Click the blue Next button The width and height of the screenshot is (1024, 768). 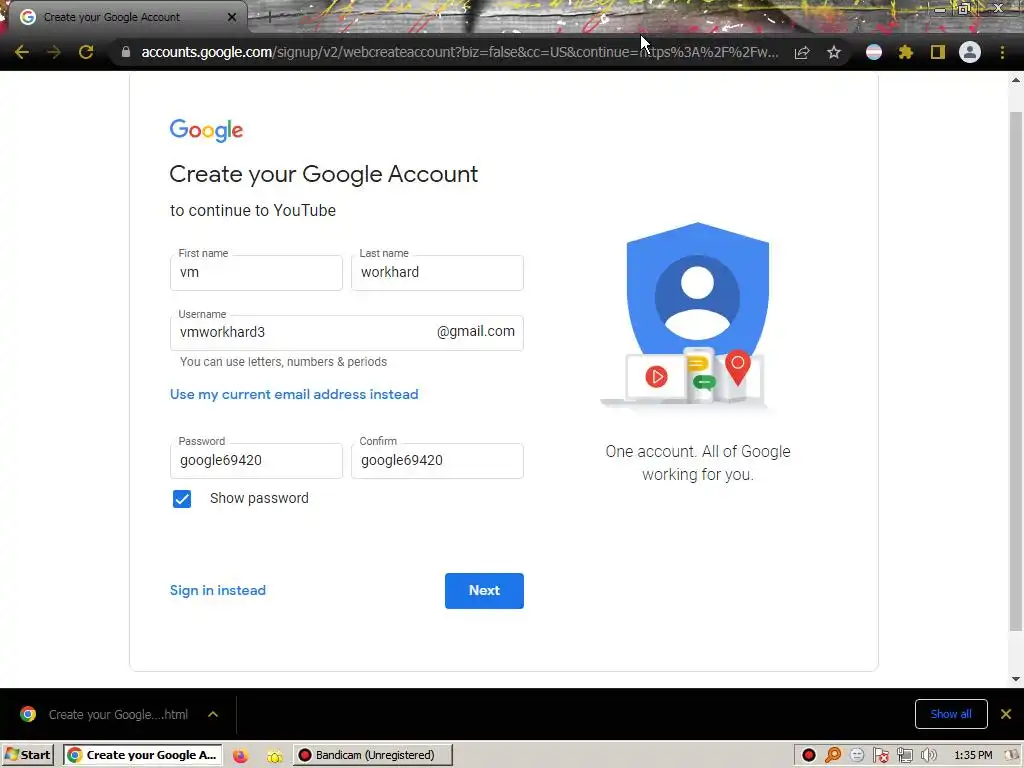pos(484,591)
